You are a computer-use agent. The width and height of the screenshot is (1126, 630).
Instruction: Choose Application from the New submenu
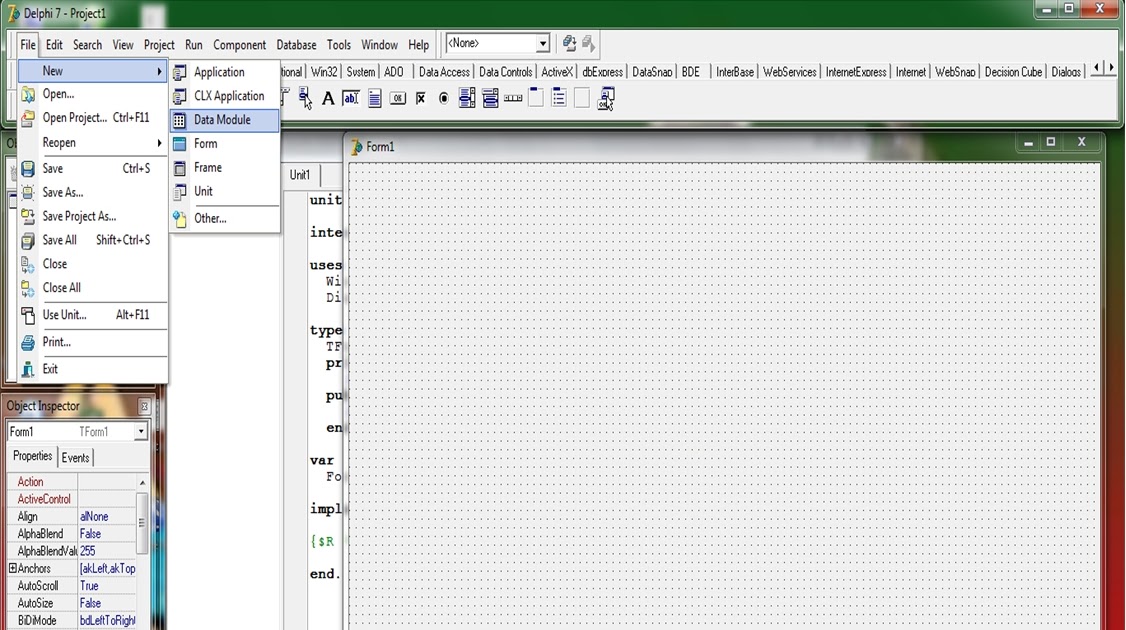[225, 72]
